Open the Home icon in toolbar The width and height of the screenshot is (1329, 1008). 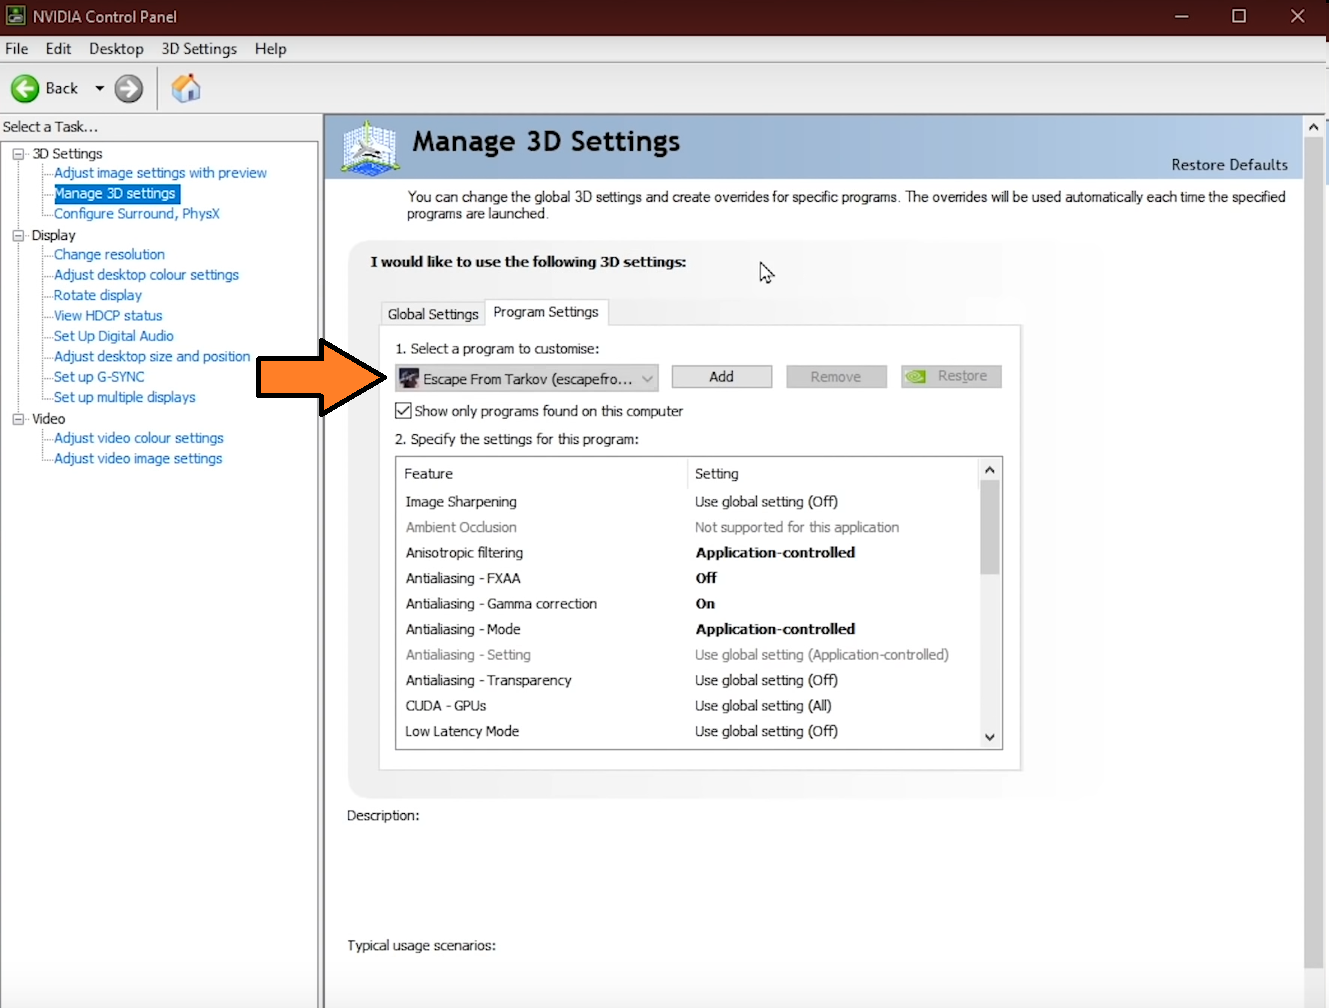[x=186, y=88]
